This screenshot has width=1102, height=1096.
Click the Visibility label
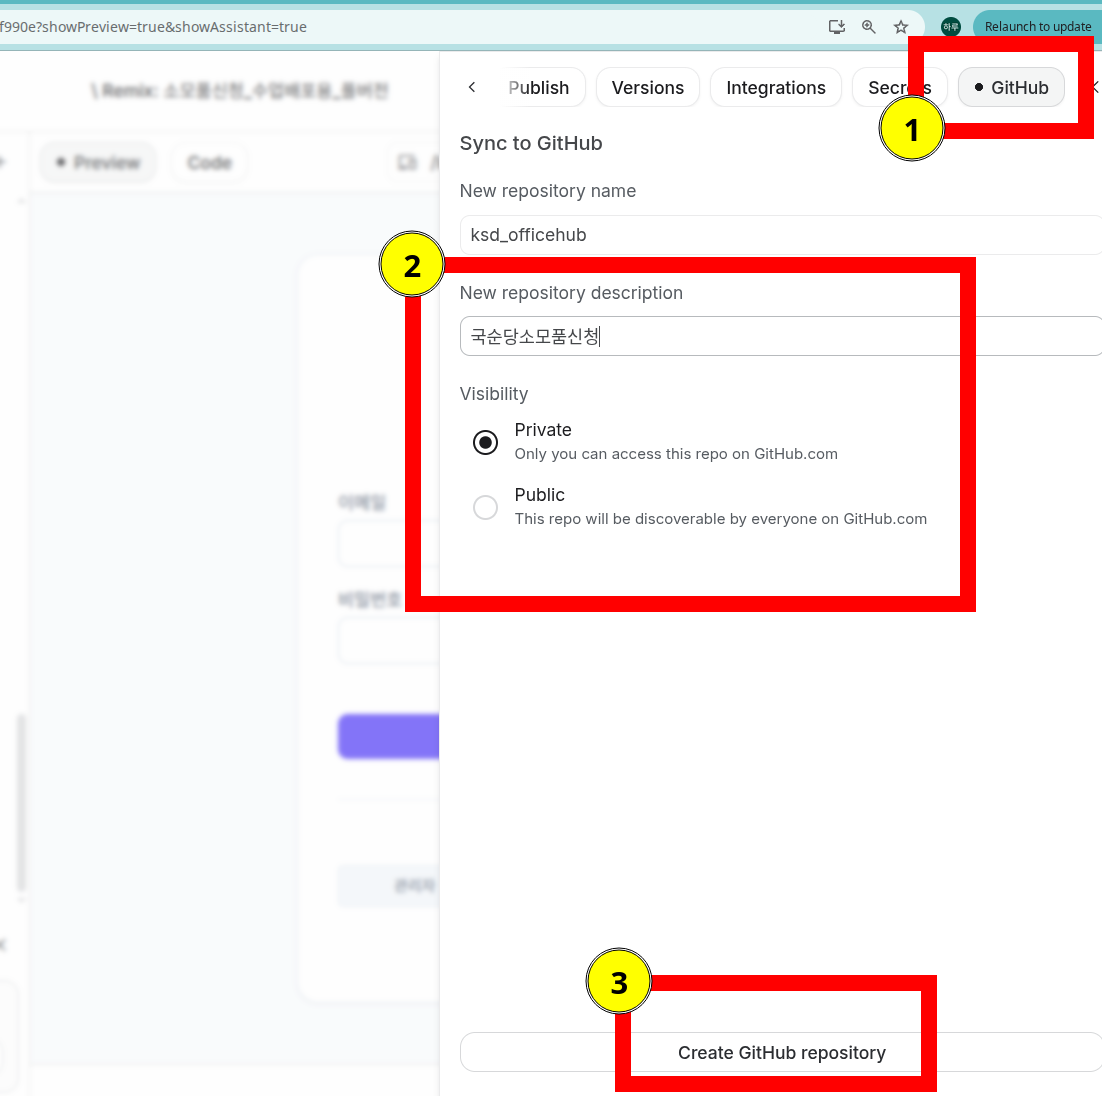click(493, 394)
